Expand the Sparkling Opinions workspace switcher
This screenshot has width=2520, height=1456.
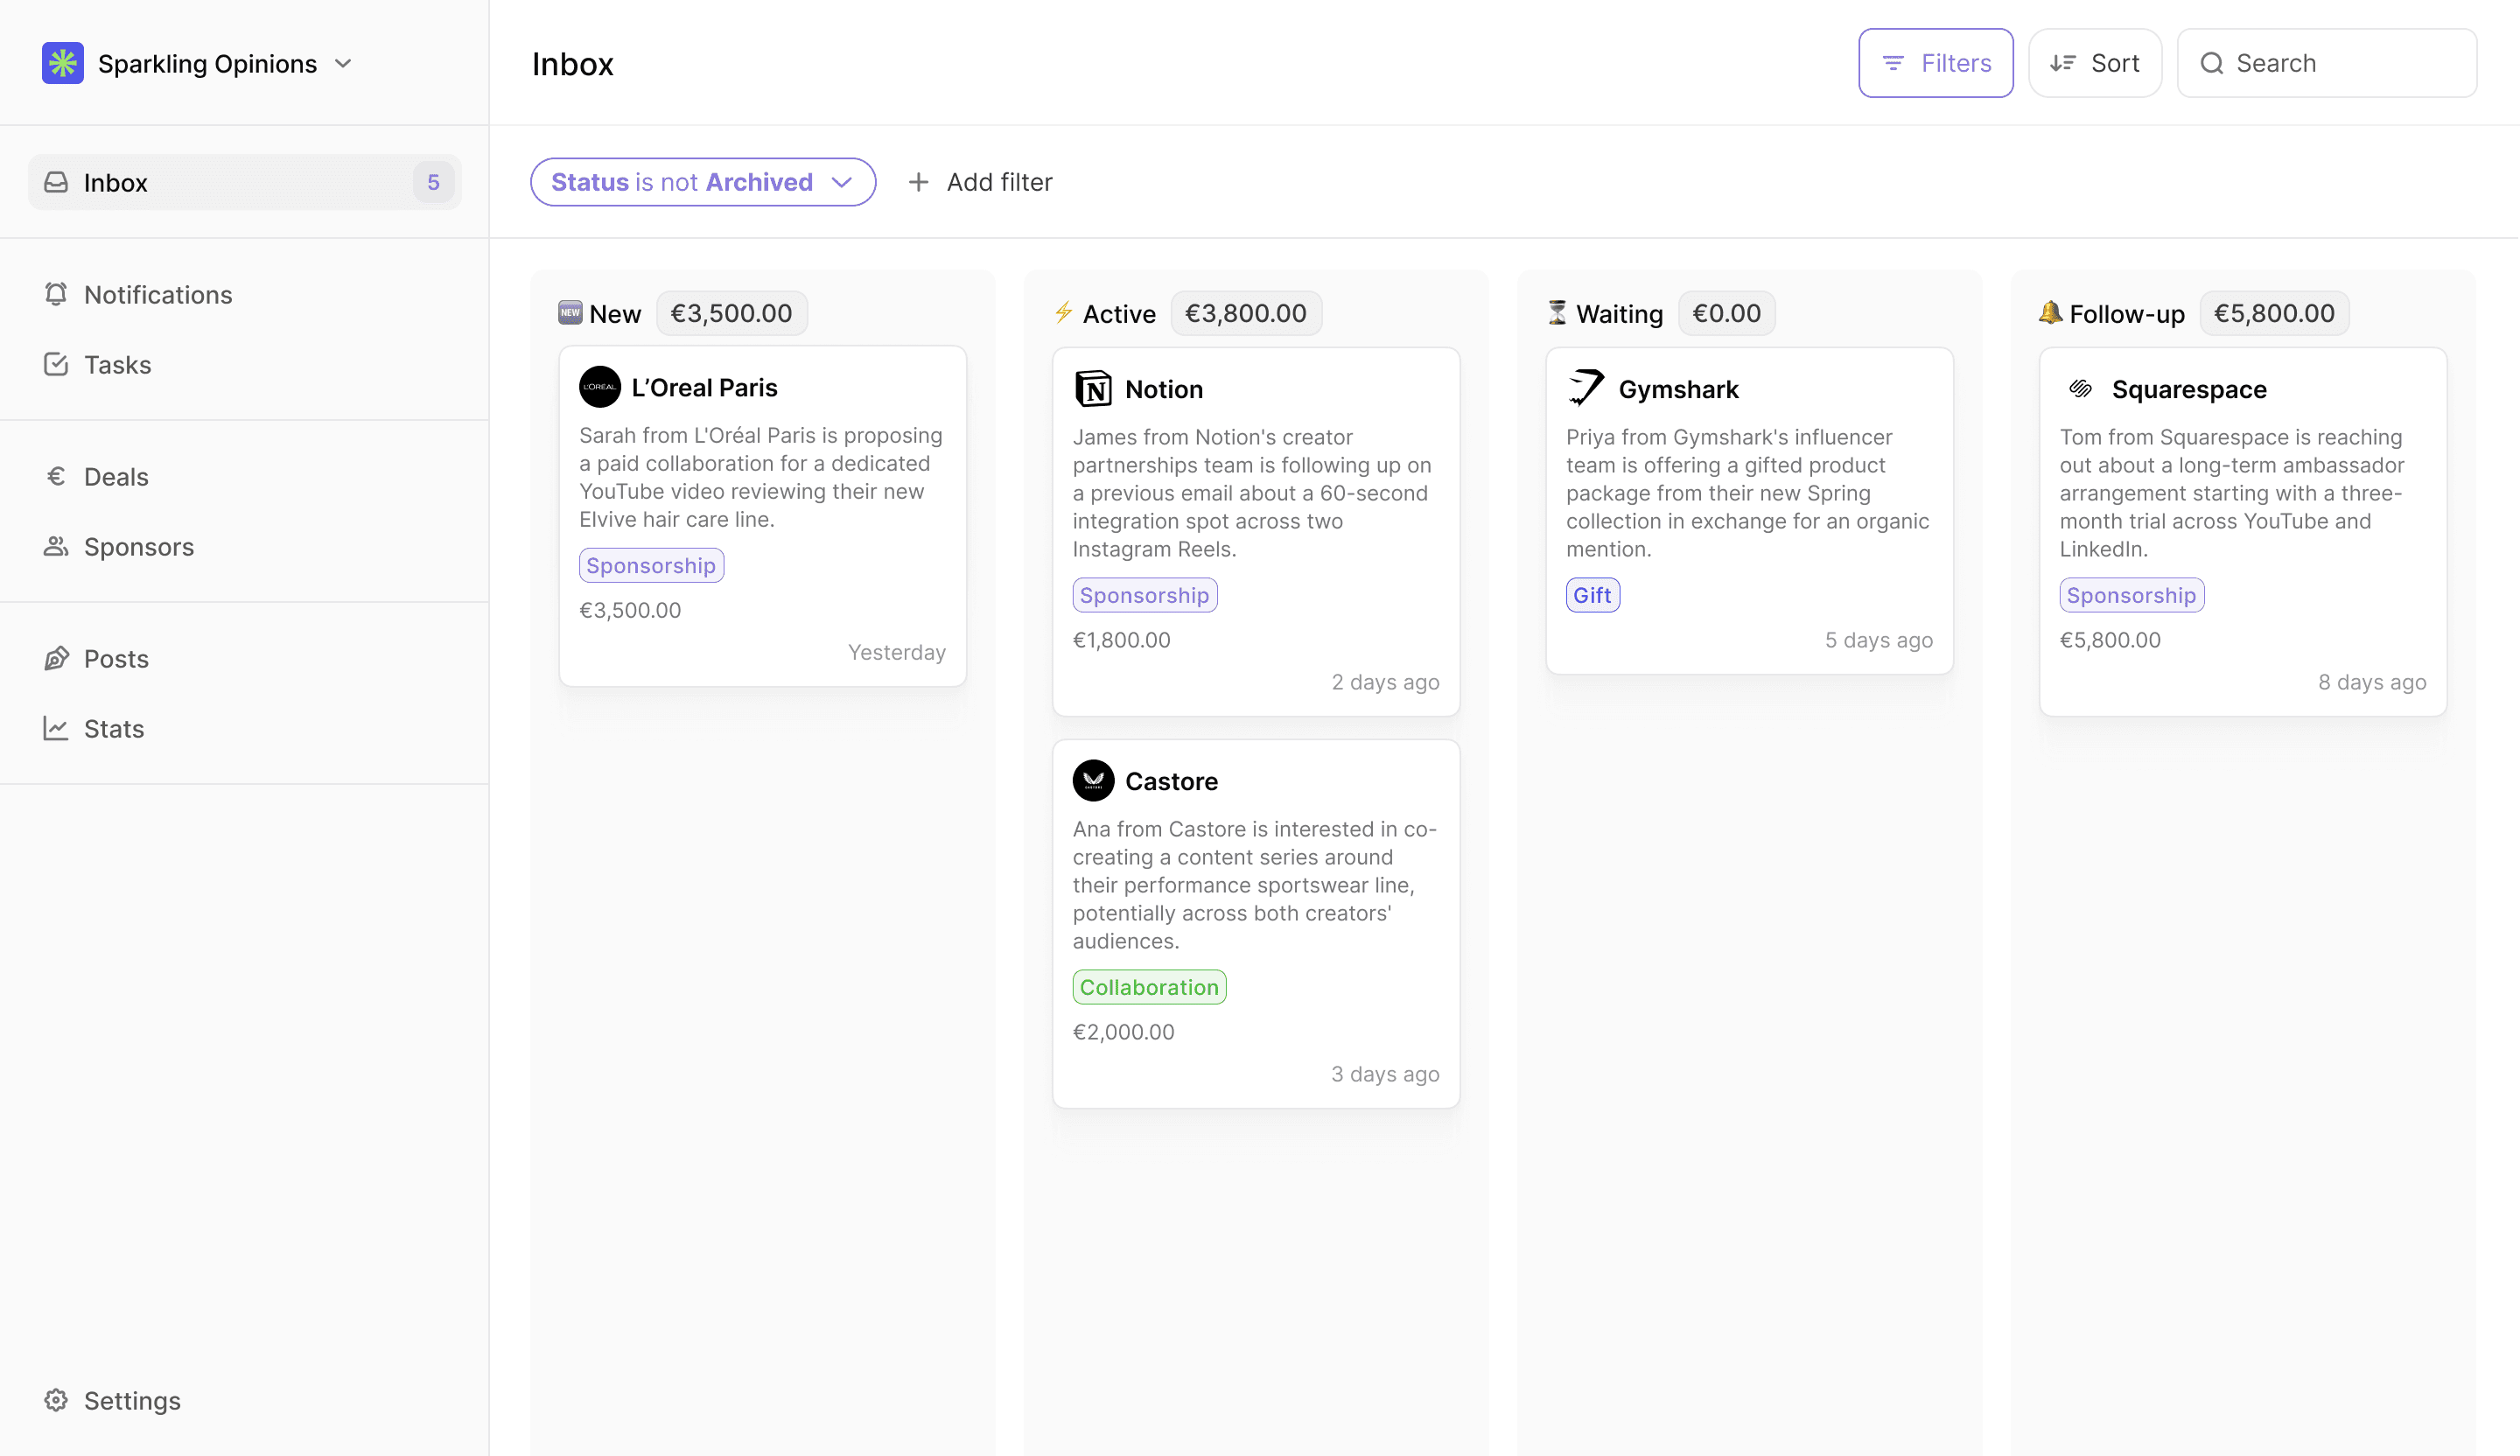[343, 63]
